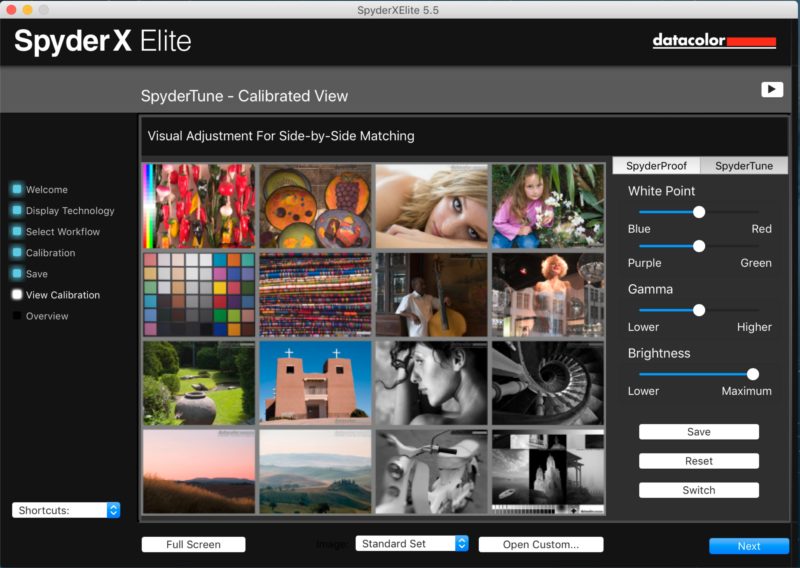
Task: Click the Open Custom... button
Action: pos(541,544)
